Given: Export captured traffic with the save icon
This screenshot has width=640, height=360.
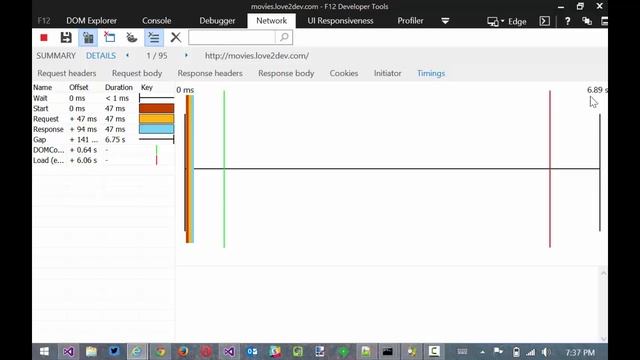Looking at the screenshot, I should [66, 38].
